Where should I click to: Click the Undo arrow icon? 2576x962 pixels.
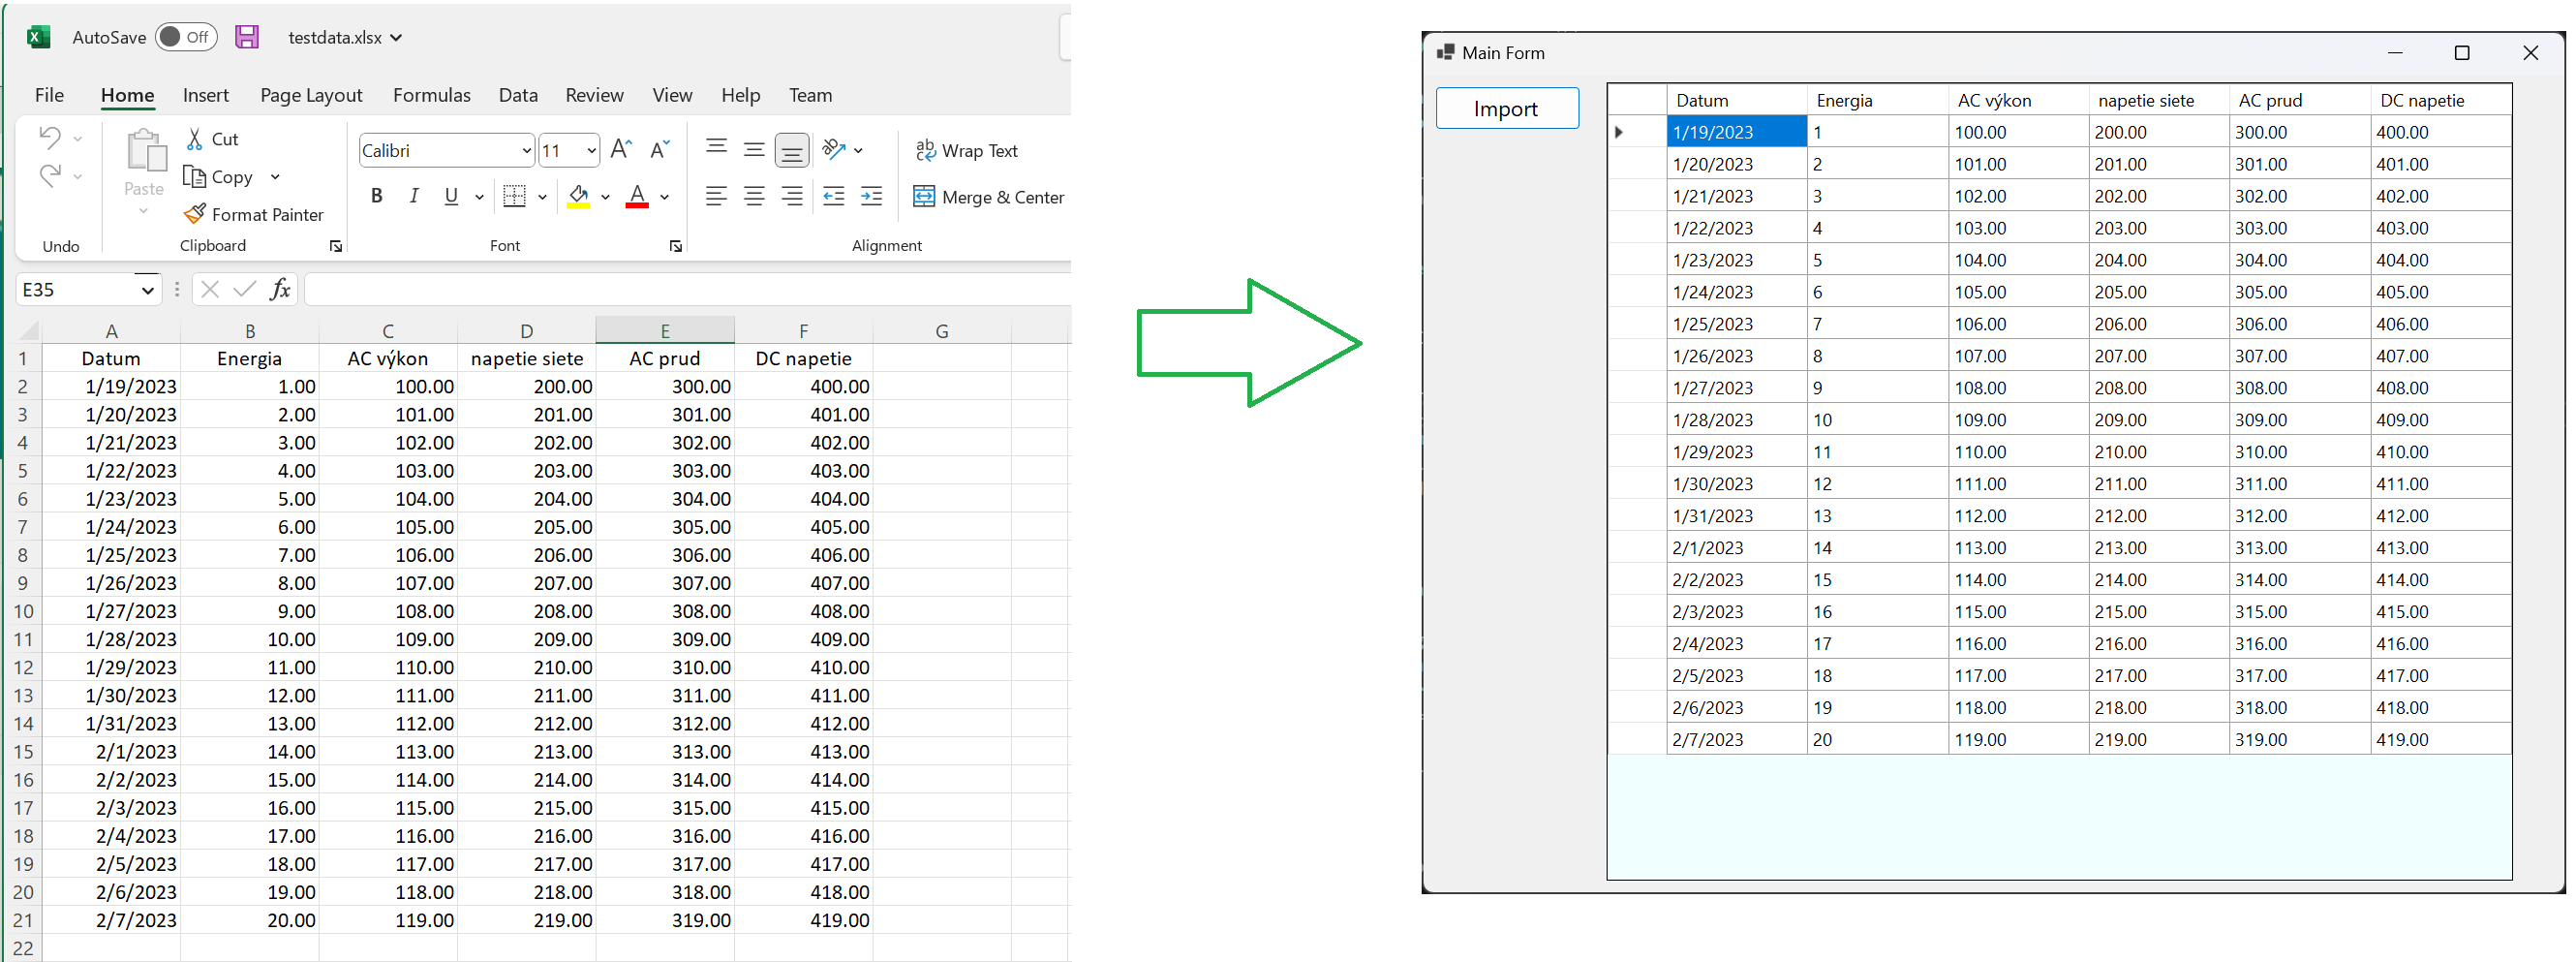[x=49, y=137]
